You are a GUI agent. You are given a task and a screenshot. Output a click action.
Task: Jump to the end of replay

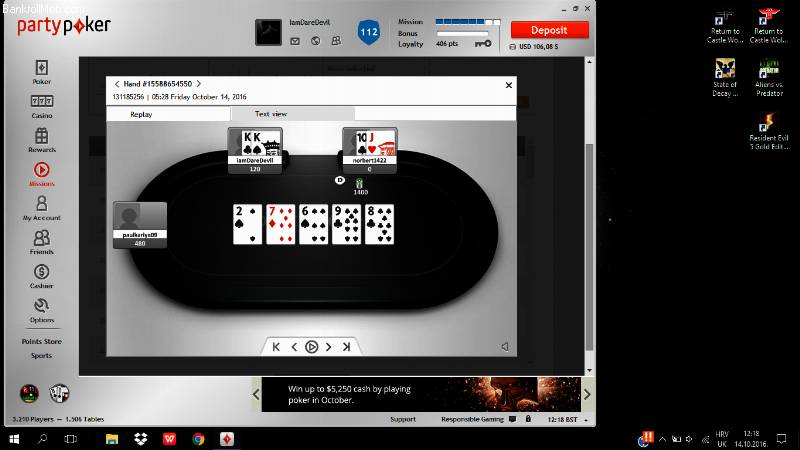(346, 347)
